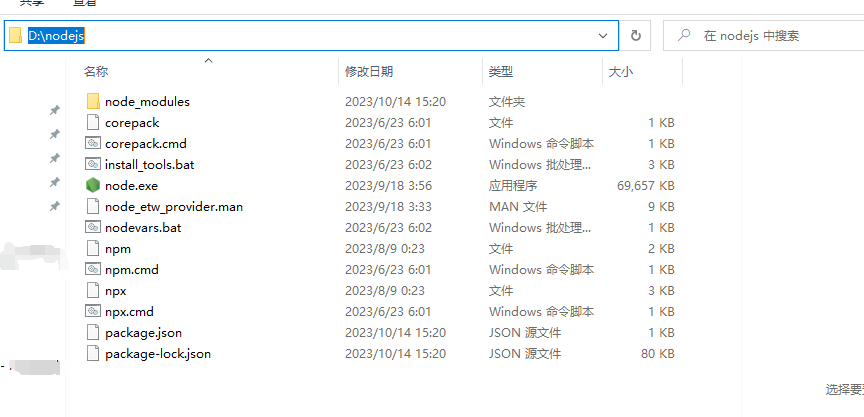Viewport: 864px width, 417px height.
Task: Click the 文件夹 type of node_modules
Action: (506, 102)
